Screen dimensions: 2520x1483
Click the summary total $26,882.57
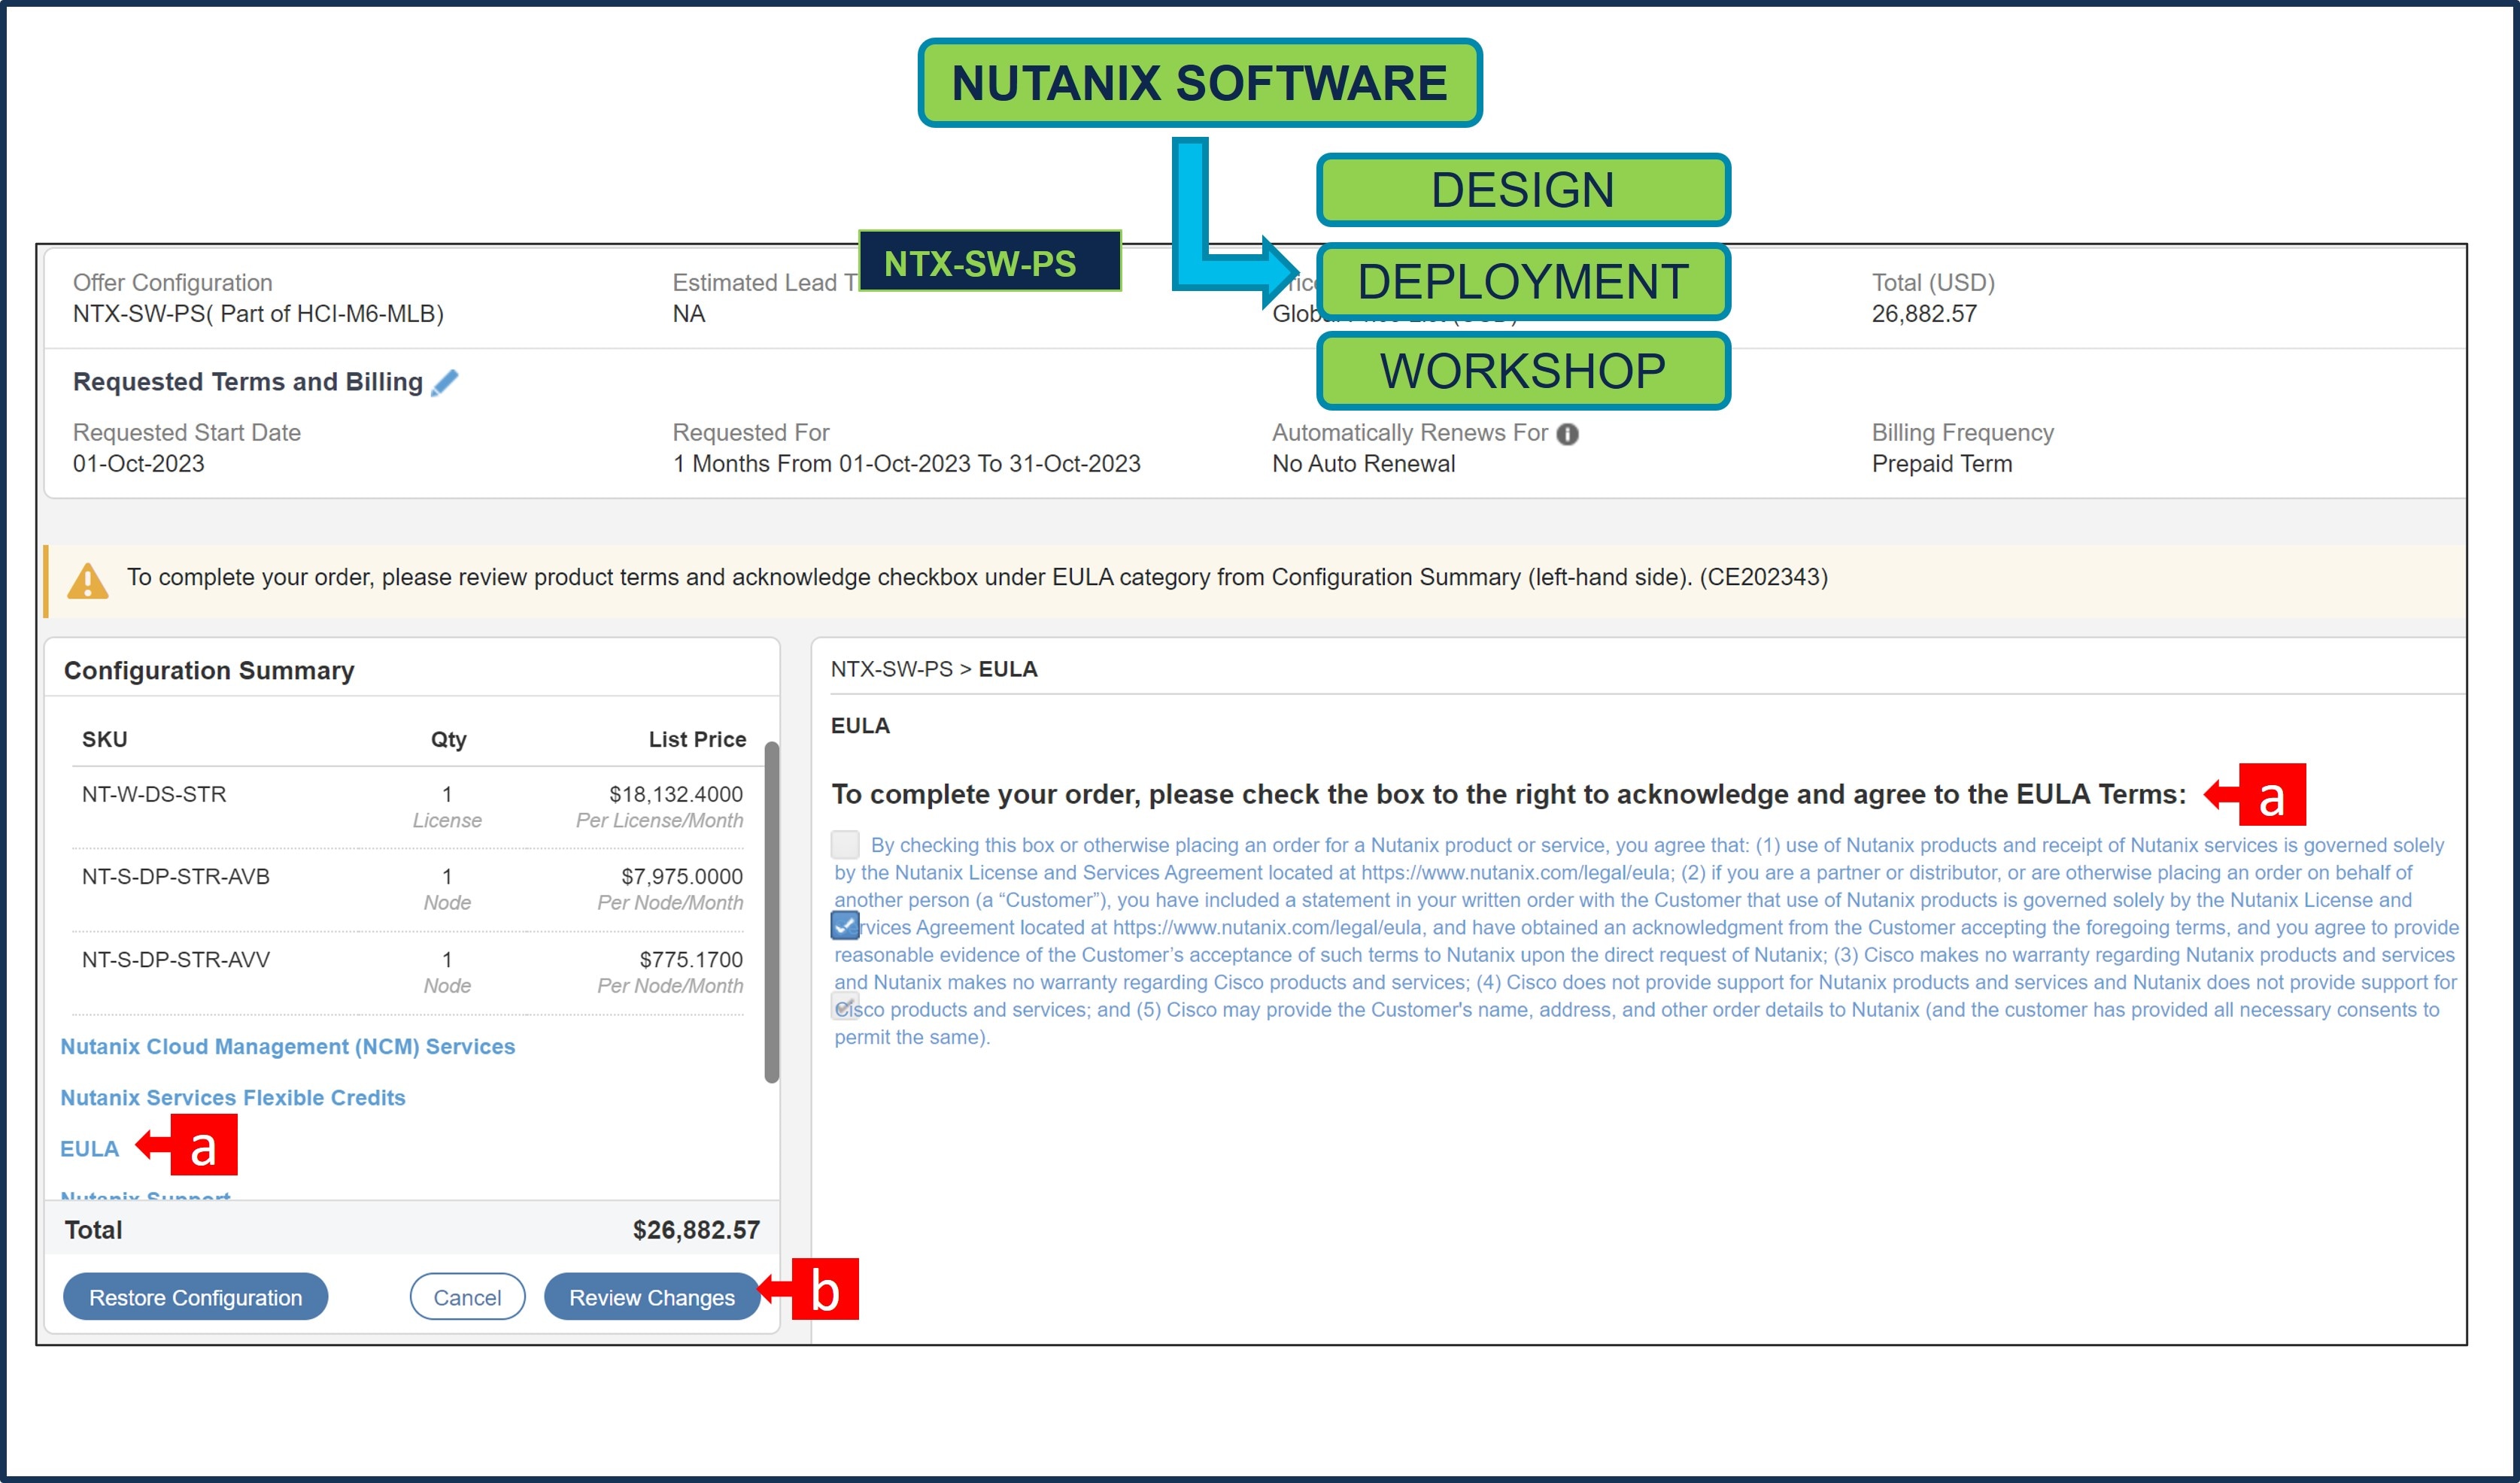coord(696,1230)
